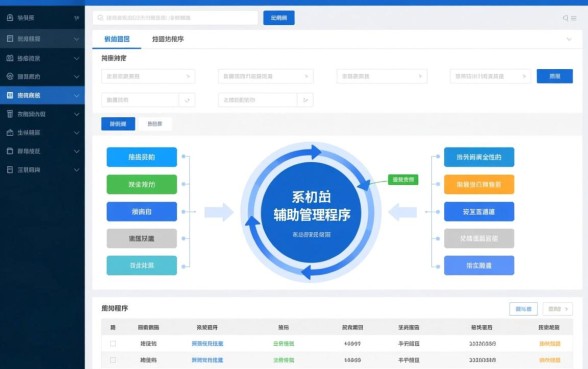Tick the checkbox in the first table row
588x369 pixels.
point(113,344)
